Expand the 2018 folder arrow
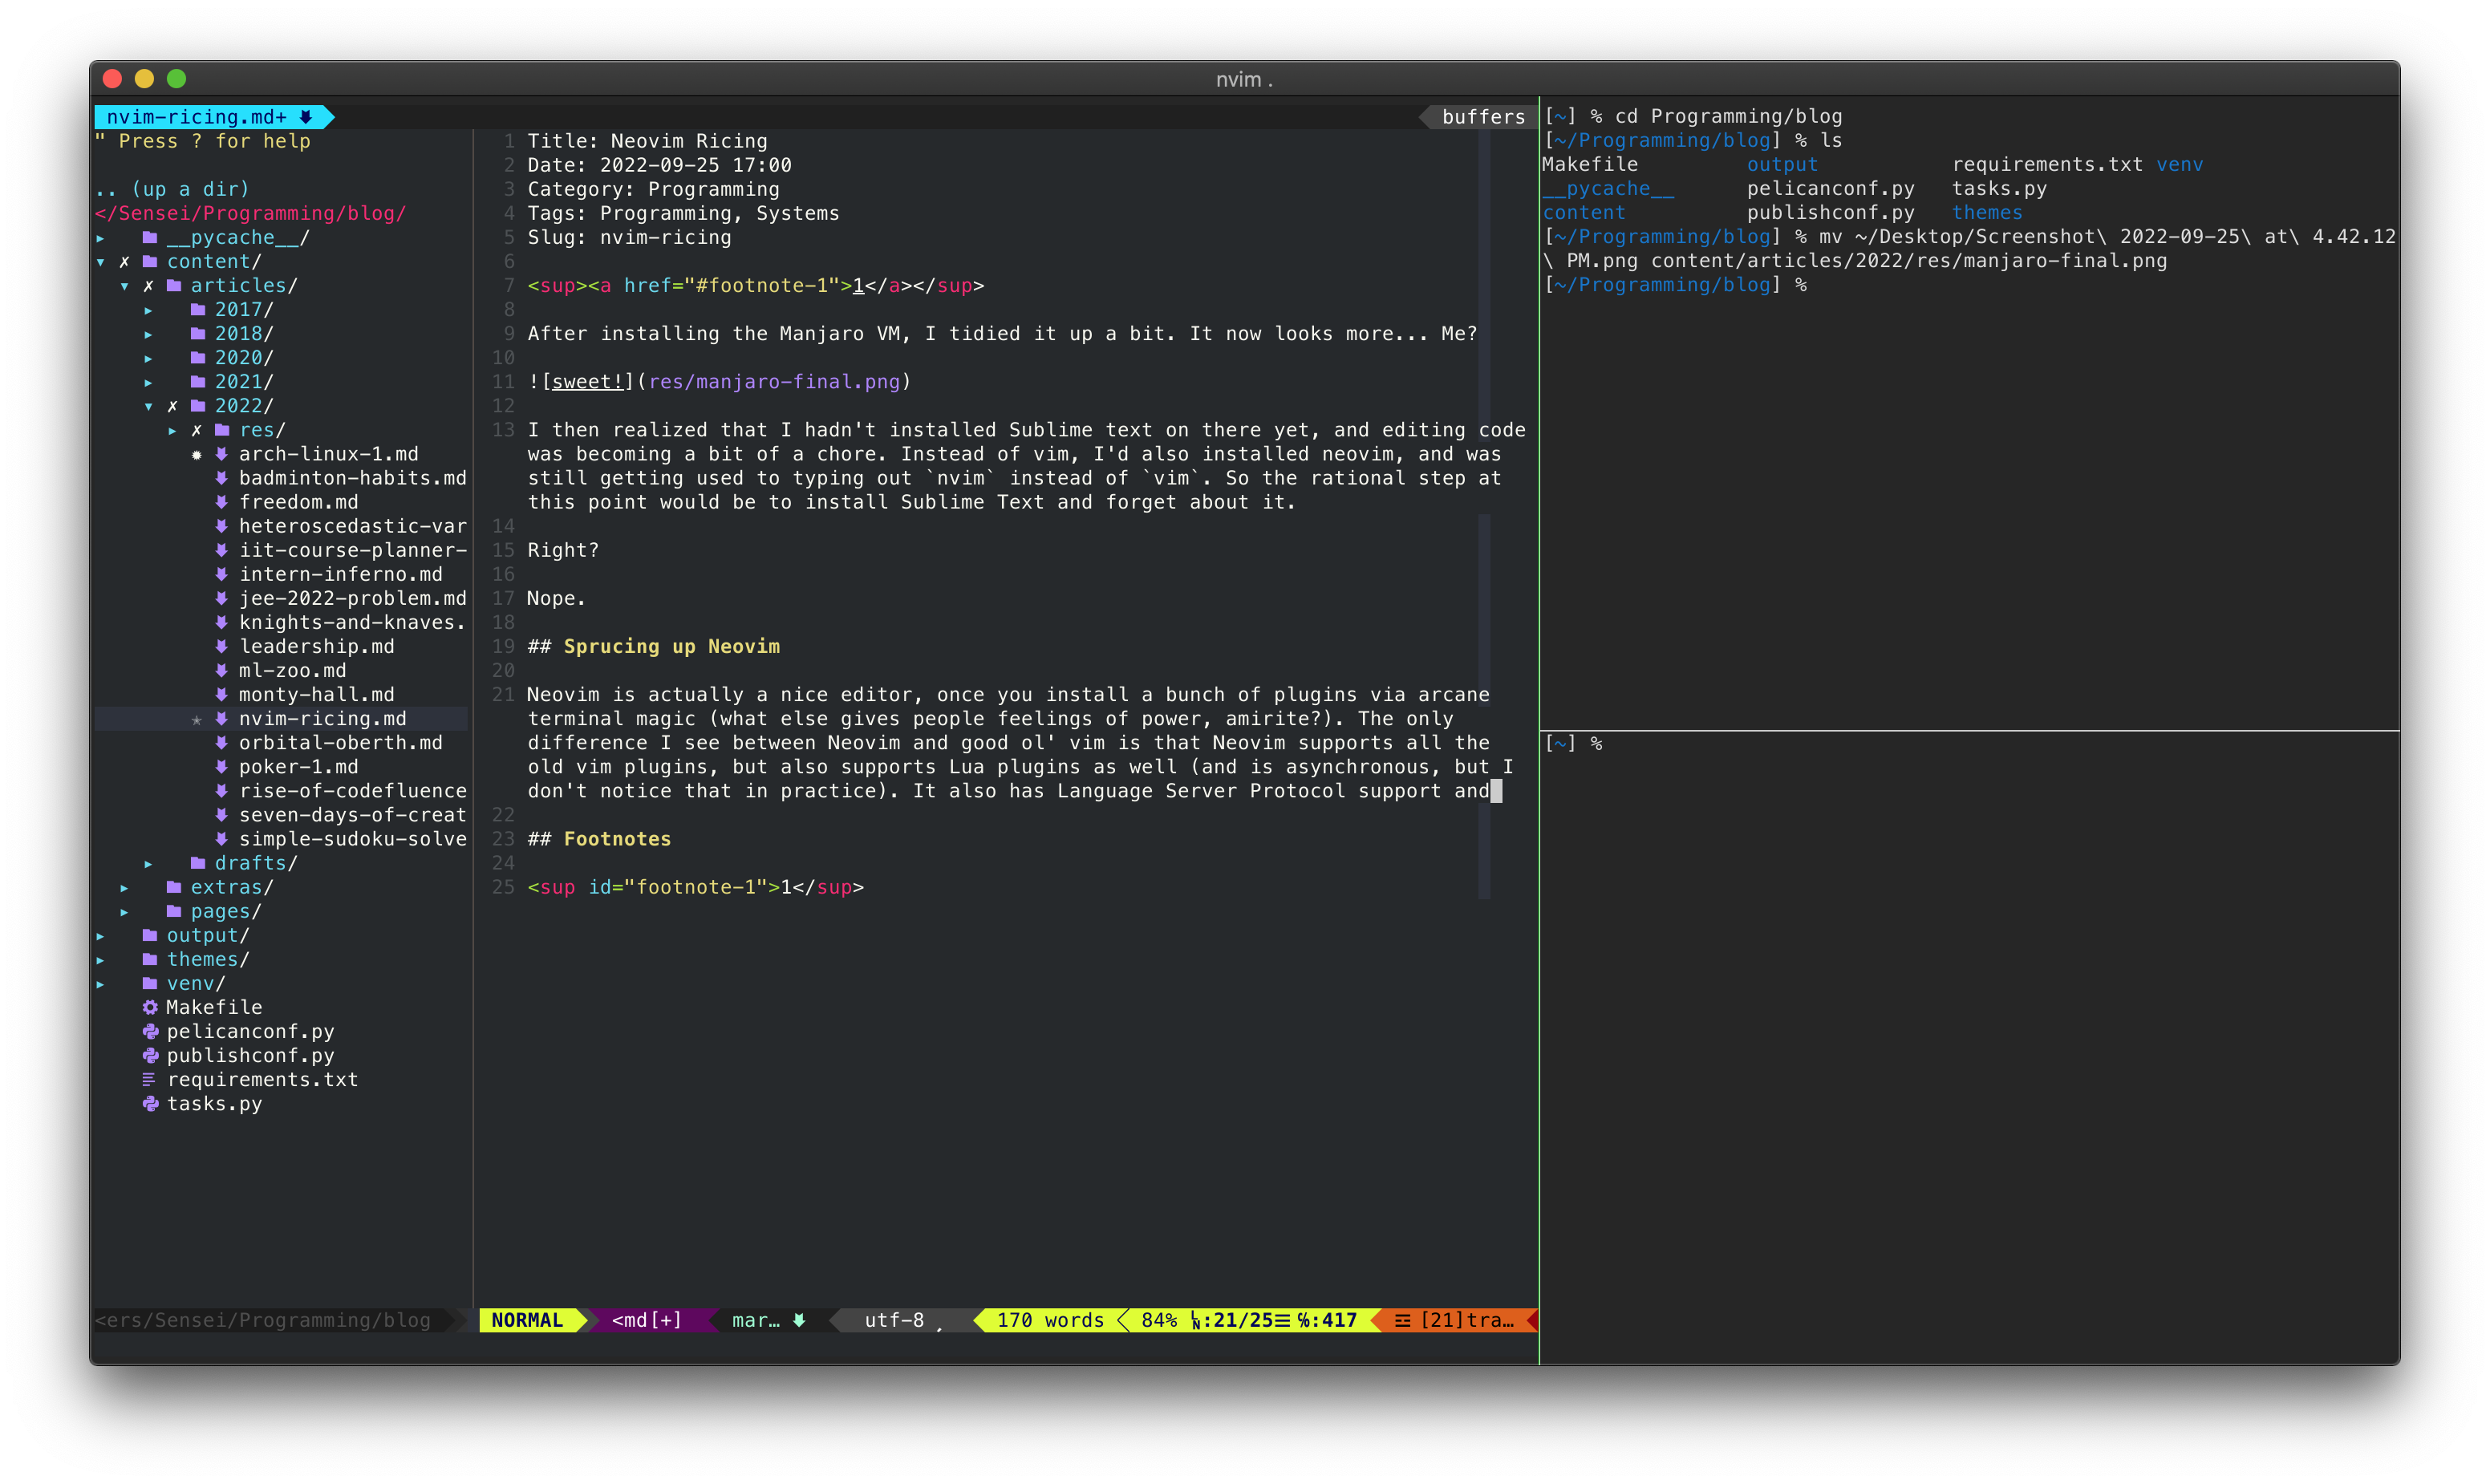This screenshot has height=1484, width=2490. (x=148, y=334)
